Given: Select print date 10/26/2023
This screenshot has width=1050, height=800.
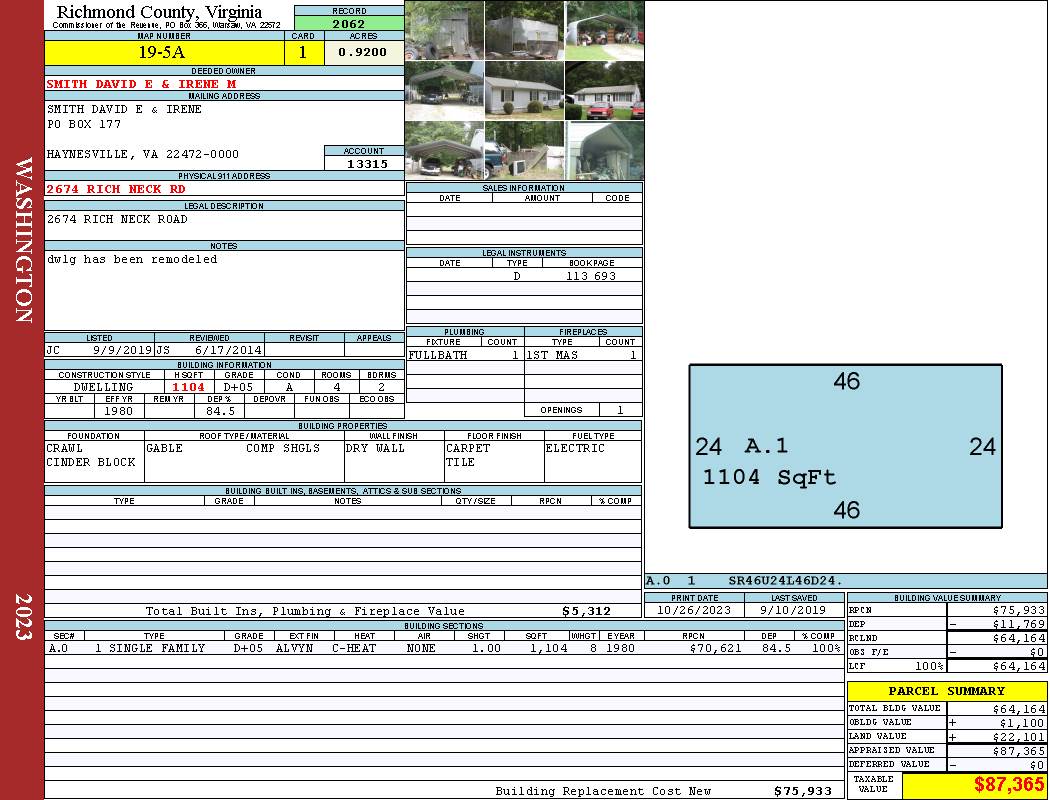Looking at the screenshot, I should 694,610.
